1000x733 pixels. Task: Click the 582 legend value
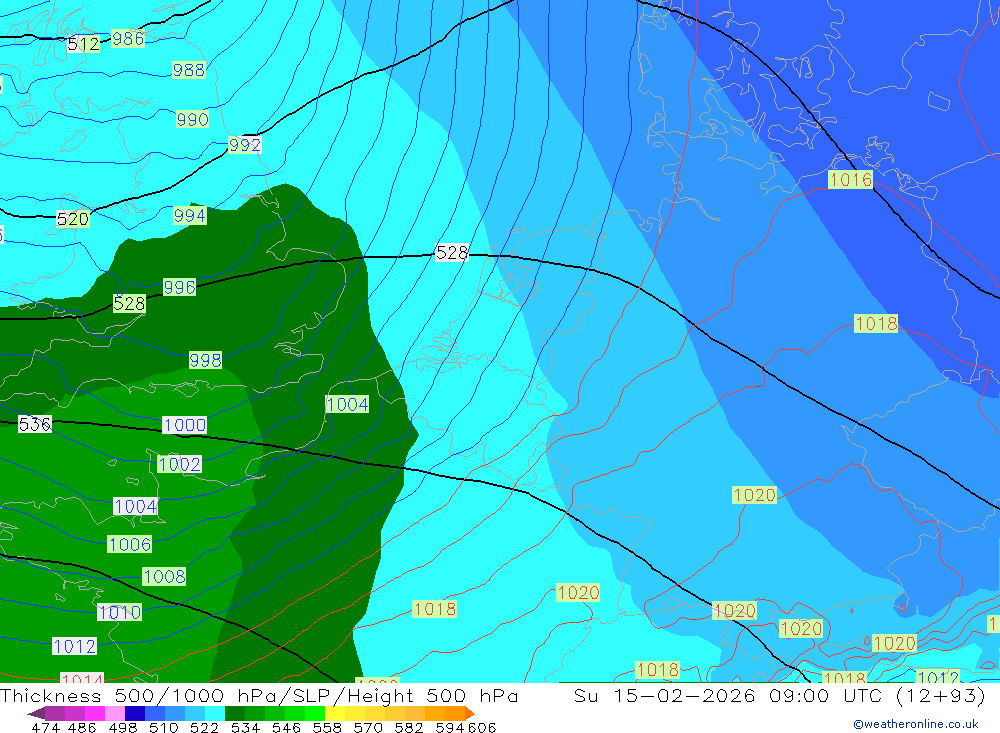click(409, 727)
